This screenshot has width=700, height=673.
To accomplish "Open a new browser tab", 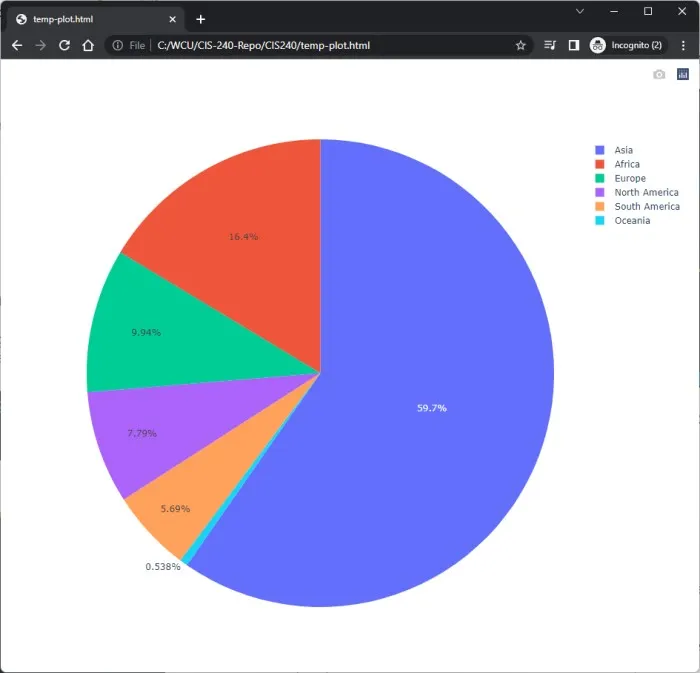I will [200, 19].
